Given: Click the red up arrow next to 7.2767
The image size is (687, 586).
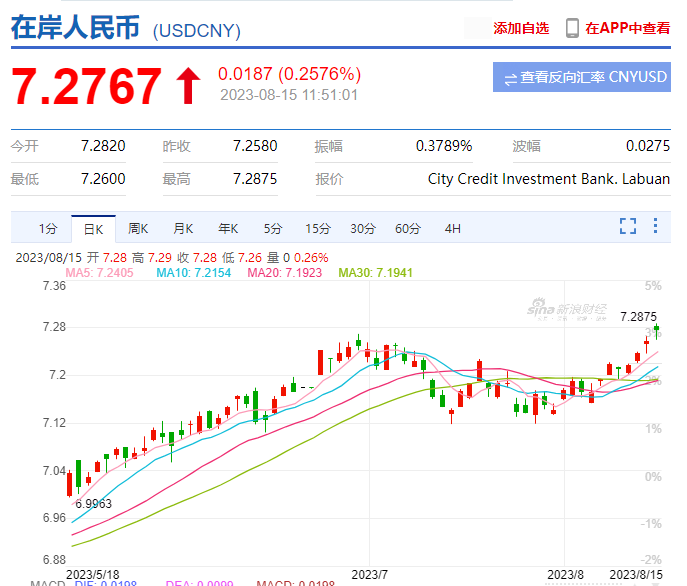Looking at the screenshot, I should pos(188,86).
